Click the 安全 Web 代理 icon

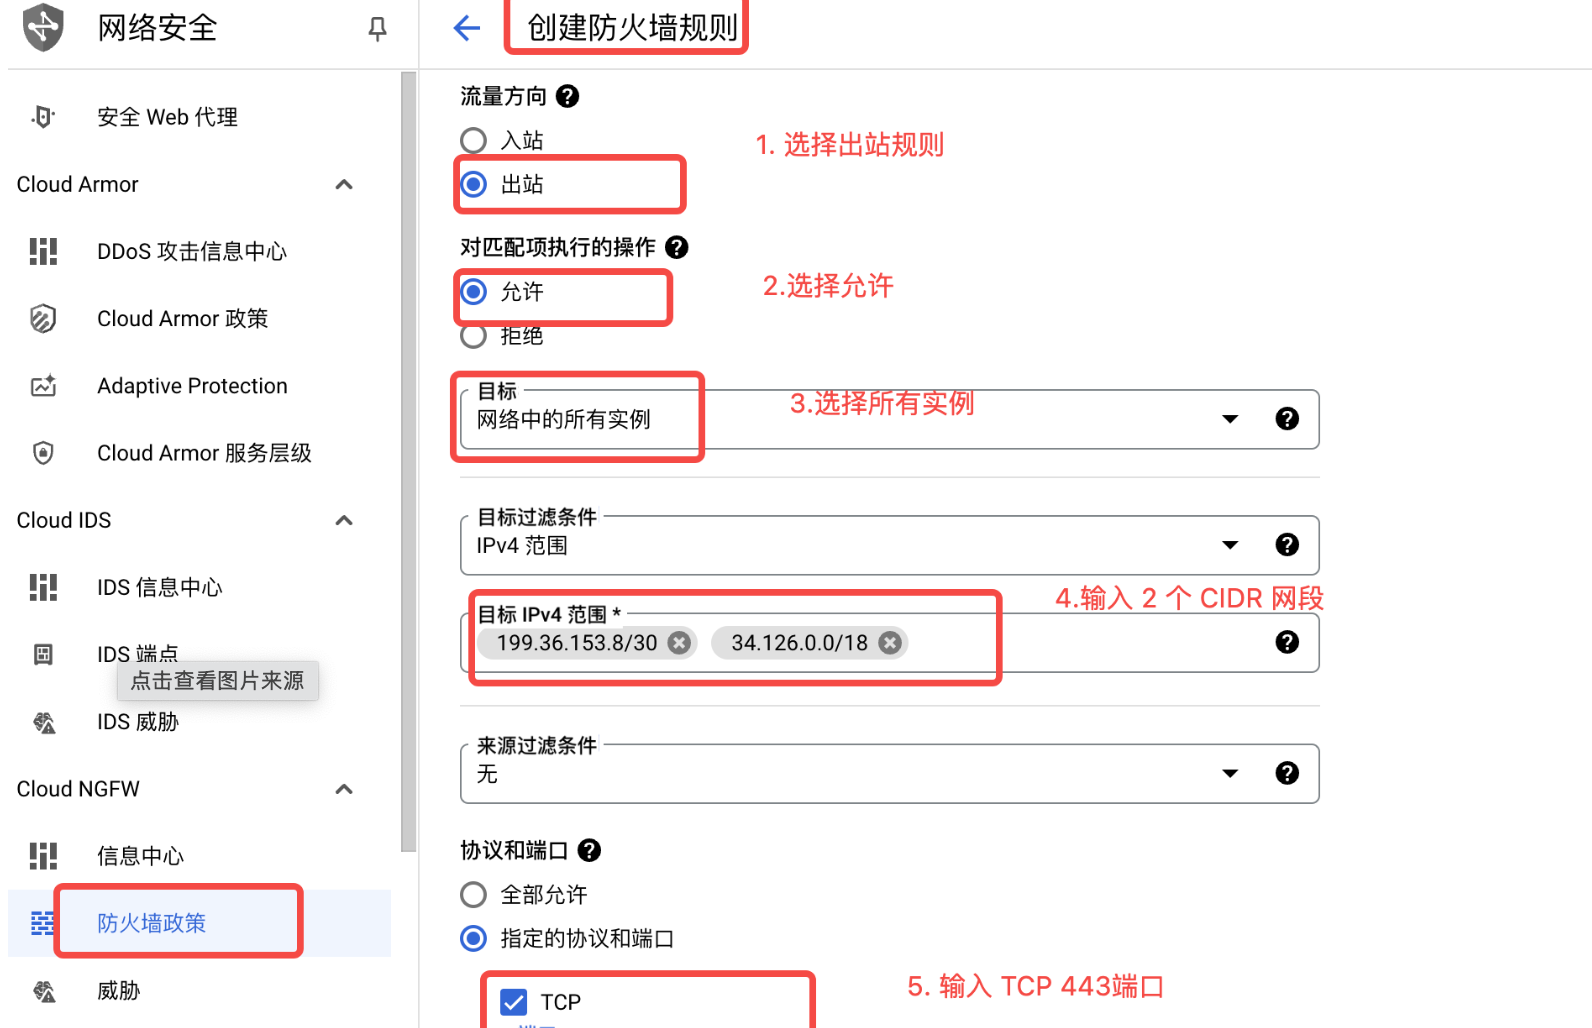43,117
